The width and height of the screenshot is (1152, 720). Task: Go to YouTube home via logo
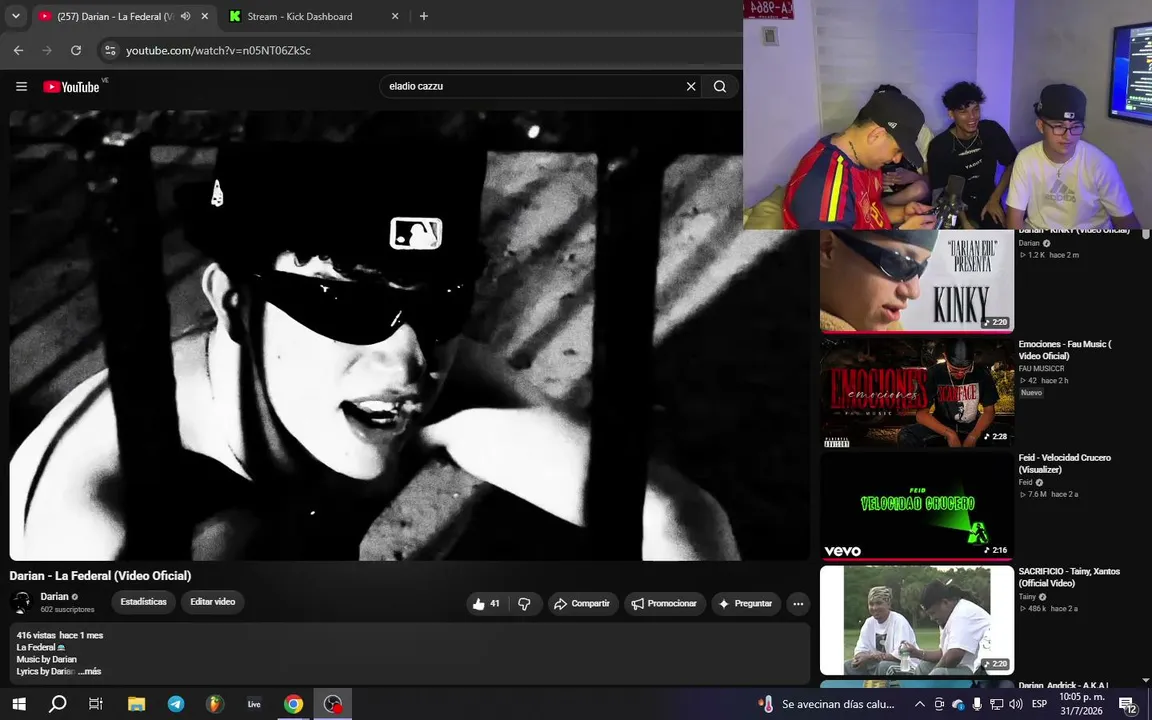pyautogui.click(x=71, y=87)
